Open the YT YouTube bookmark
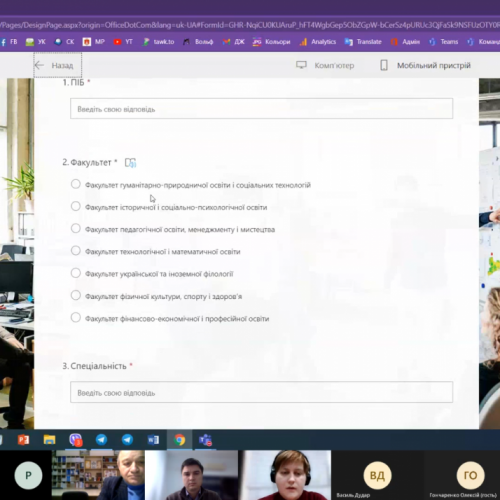 click(123, 42)
